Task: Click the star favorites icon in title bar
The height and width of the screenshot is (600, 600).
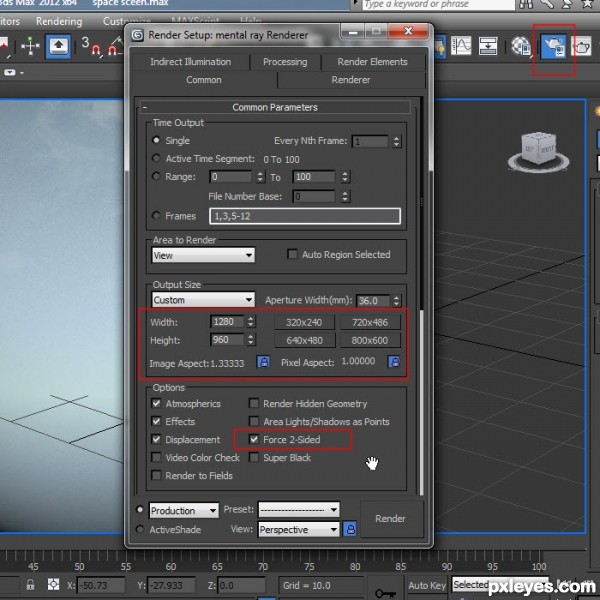Action: tap(587, 4)
